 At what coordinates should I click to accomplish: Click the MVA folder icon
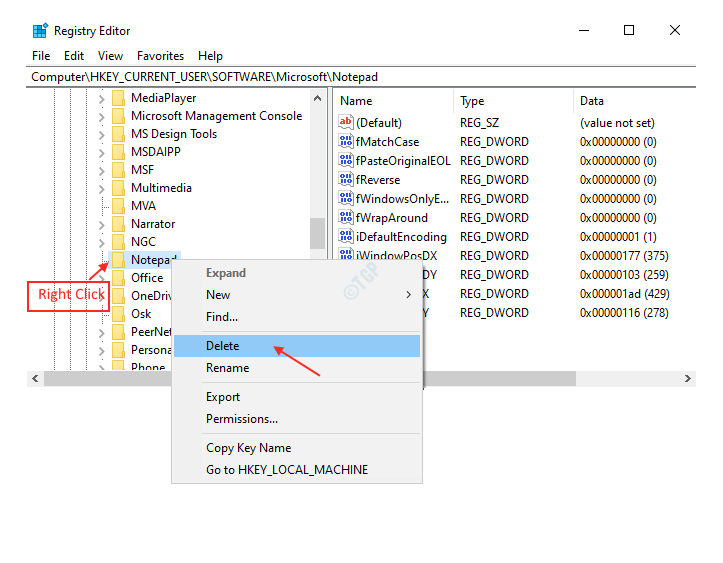pos(119,206)
